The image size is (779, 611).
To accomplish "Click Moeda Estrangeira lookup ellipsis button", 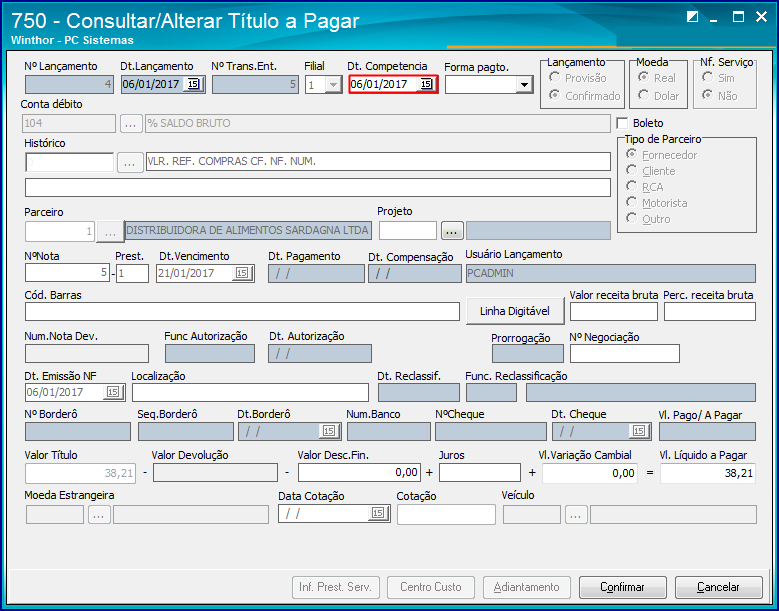I will tap(99, 515).
